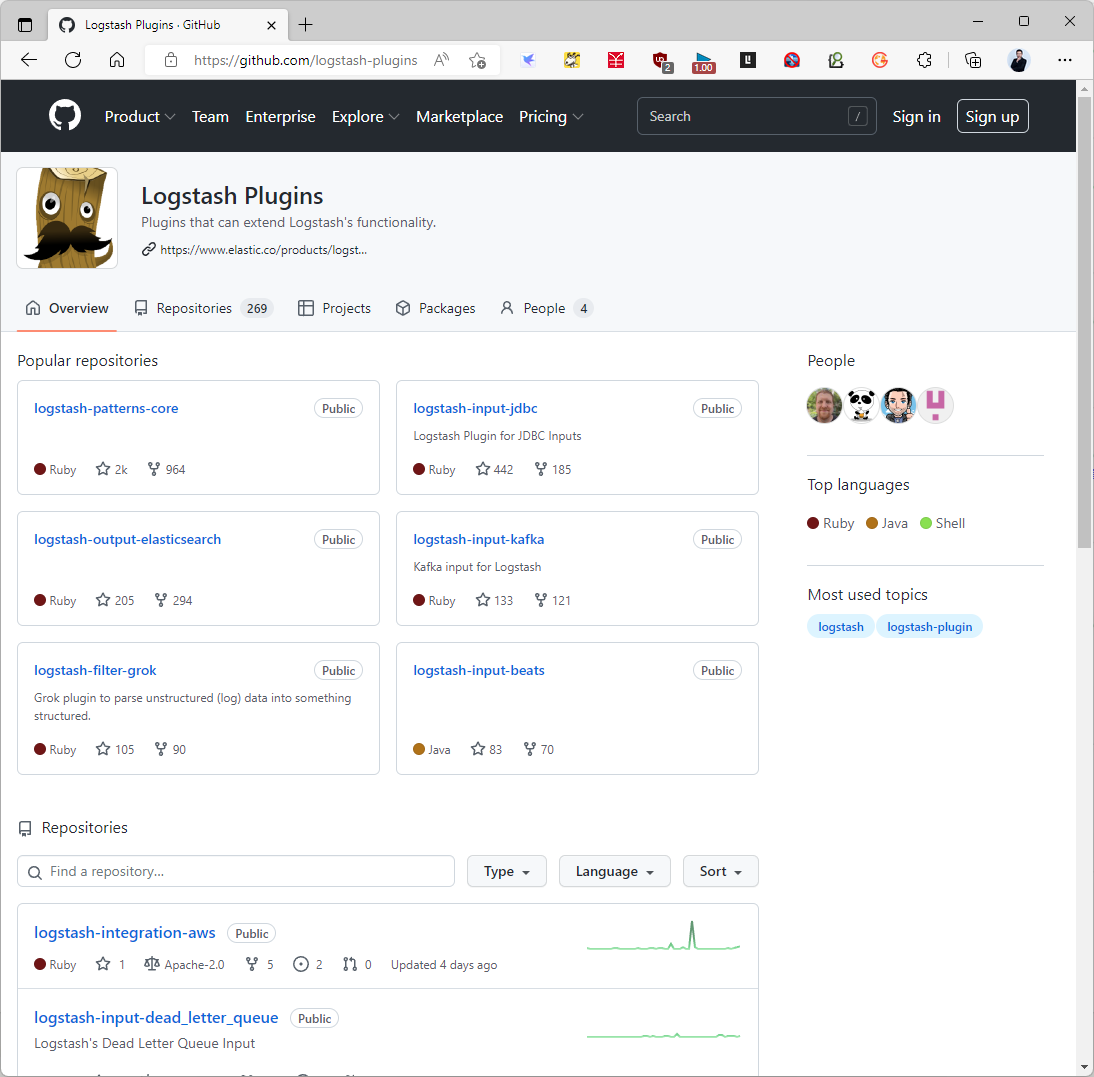Screen dimensions: 1094x1077
Task: Open Marketplace in header navigation
Action: pos(459,116)
